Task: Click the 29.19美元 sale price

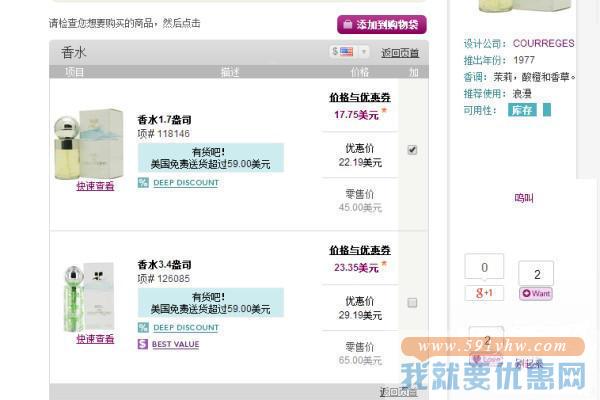Action: point(360,315)
